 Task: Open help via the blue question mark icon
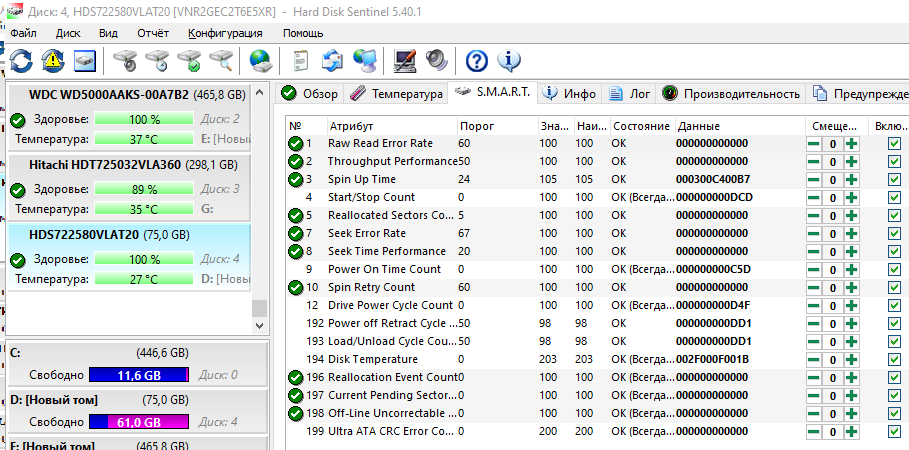coord(477,60)
